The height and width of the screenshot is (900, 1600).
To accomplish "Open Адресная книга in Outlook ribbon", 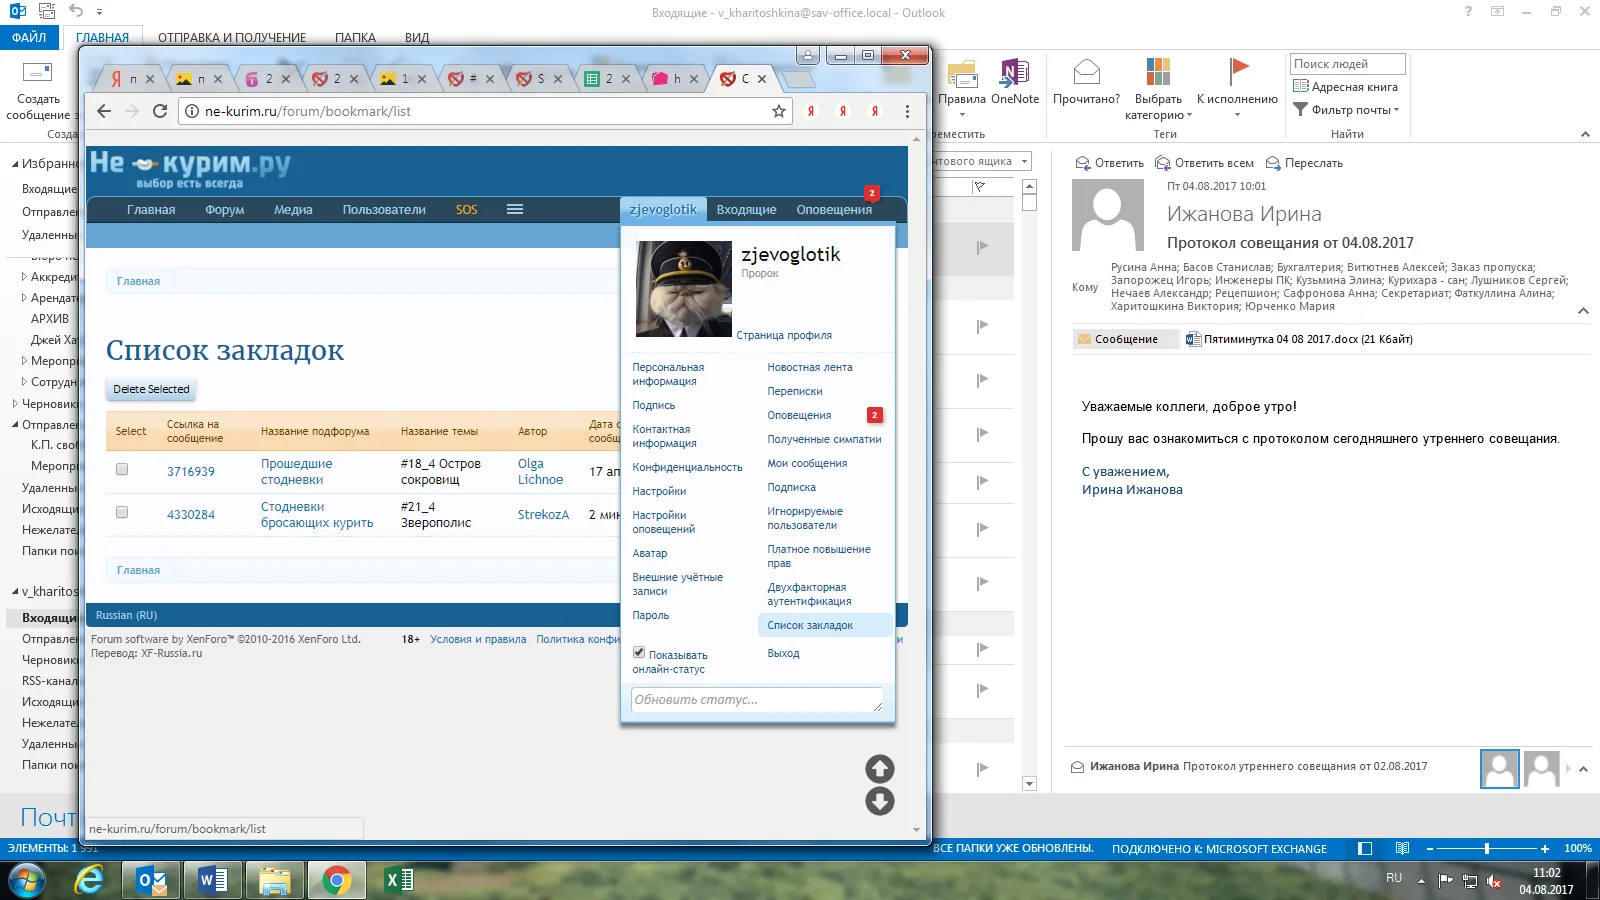I will (1346, 87).
